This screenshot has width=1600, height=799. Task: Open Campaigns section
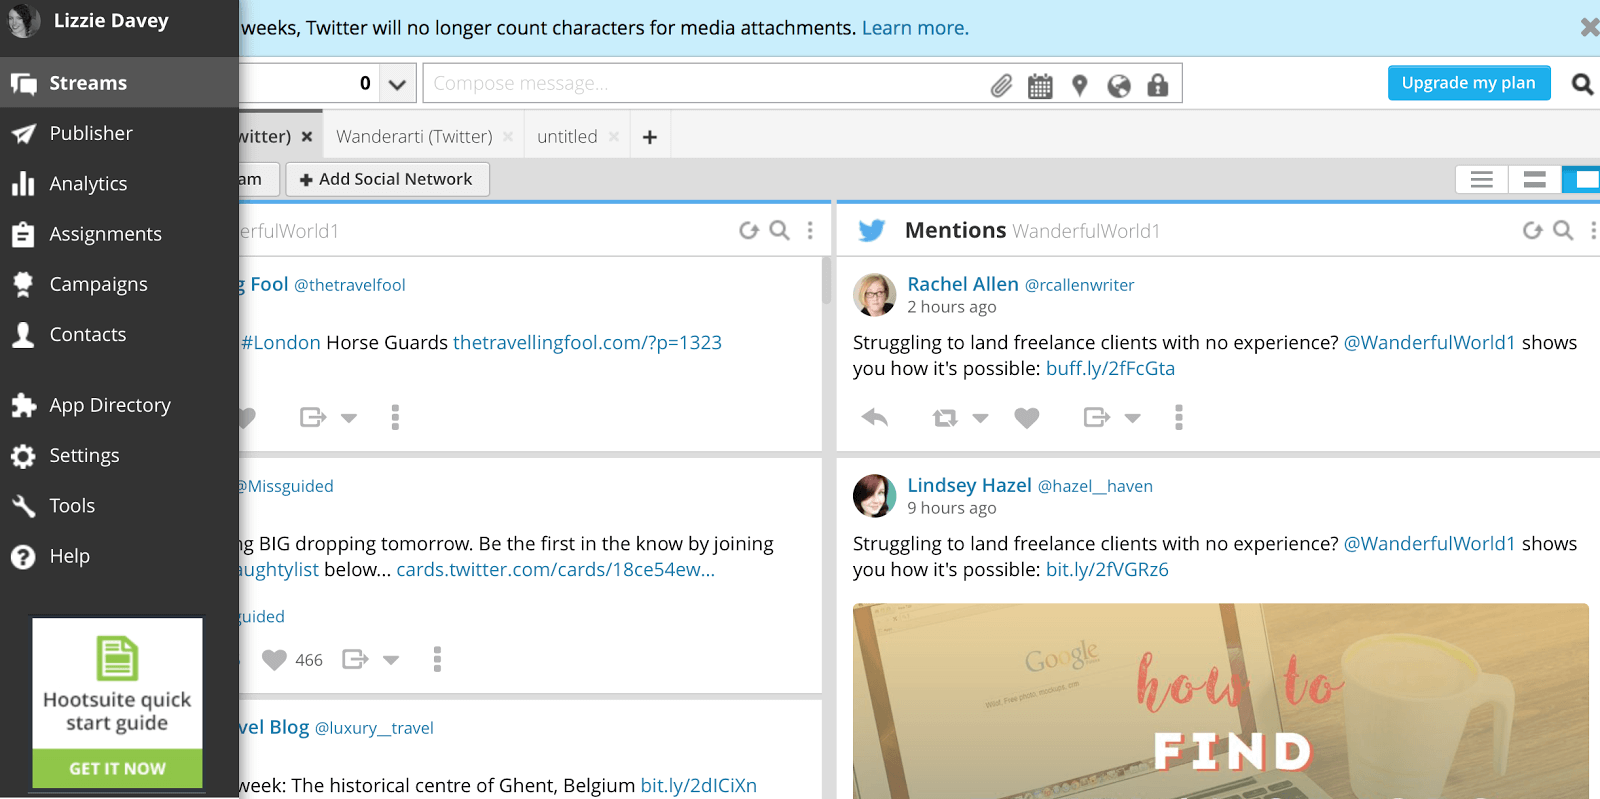[119, 284]
